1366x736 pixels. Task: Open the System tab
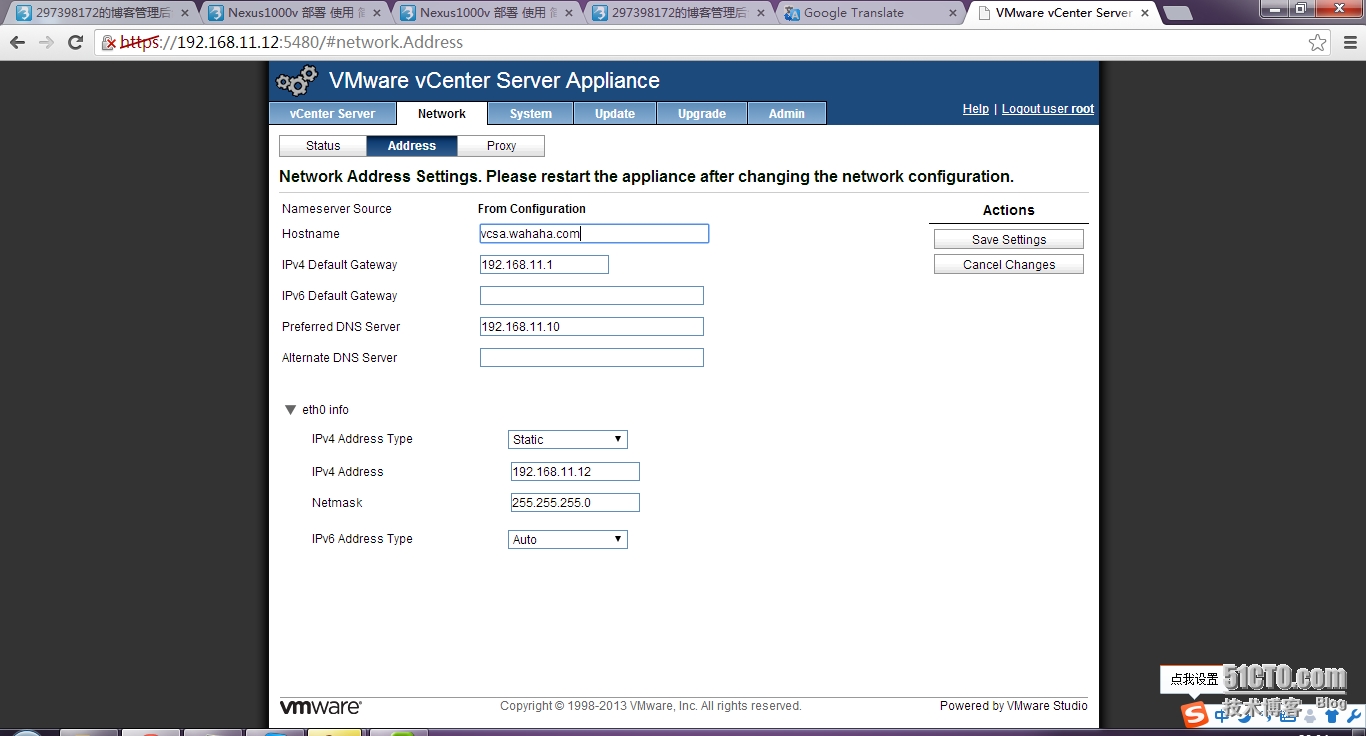pyautogui.click(x=530, y=113)
